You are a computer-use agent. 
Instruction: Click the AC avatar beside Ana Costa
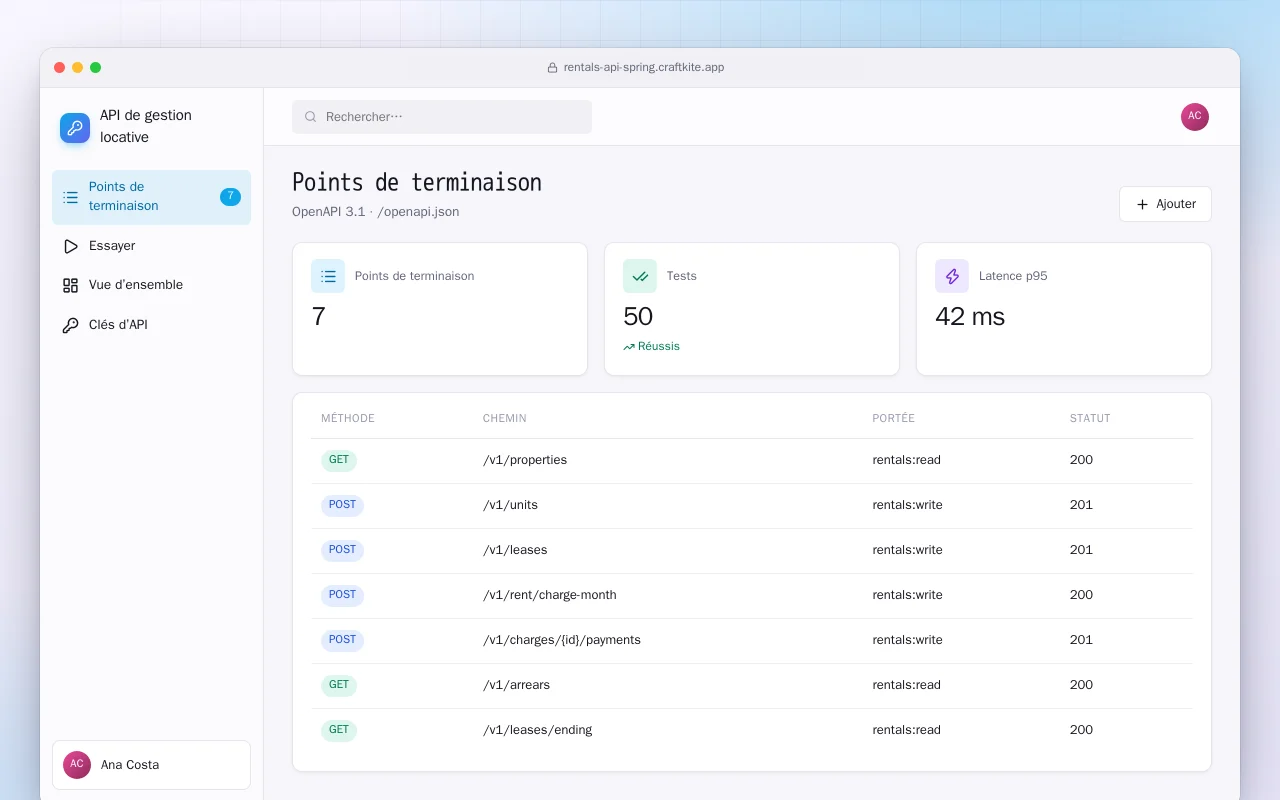click(77, 765)
